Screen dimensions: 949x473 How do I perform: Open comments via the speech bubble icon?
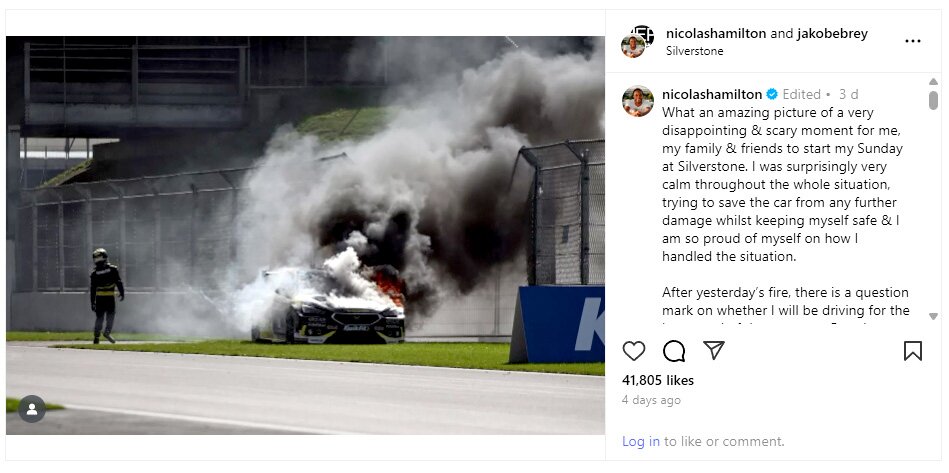tap(674, 351)
